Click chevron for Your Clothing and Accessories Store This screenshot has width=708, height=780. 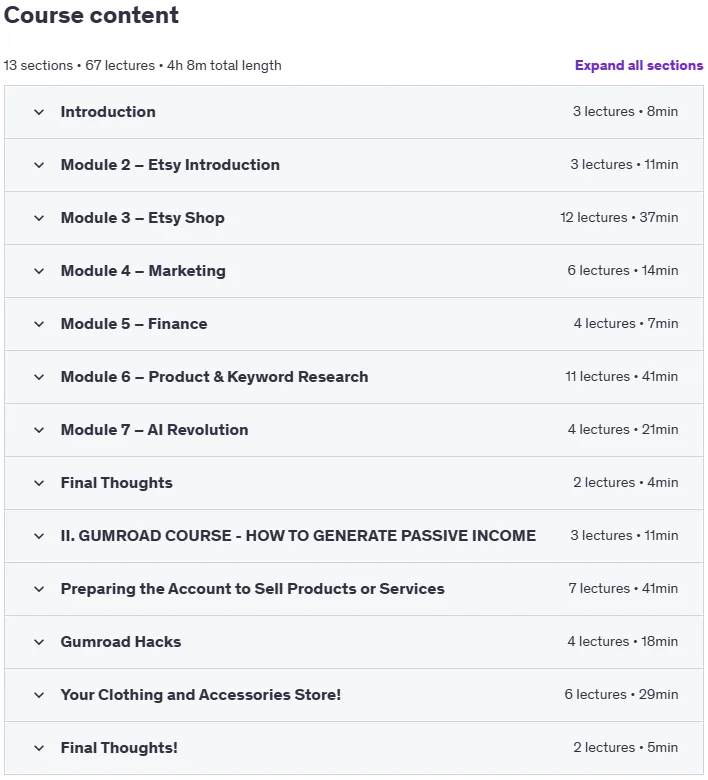39,695
